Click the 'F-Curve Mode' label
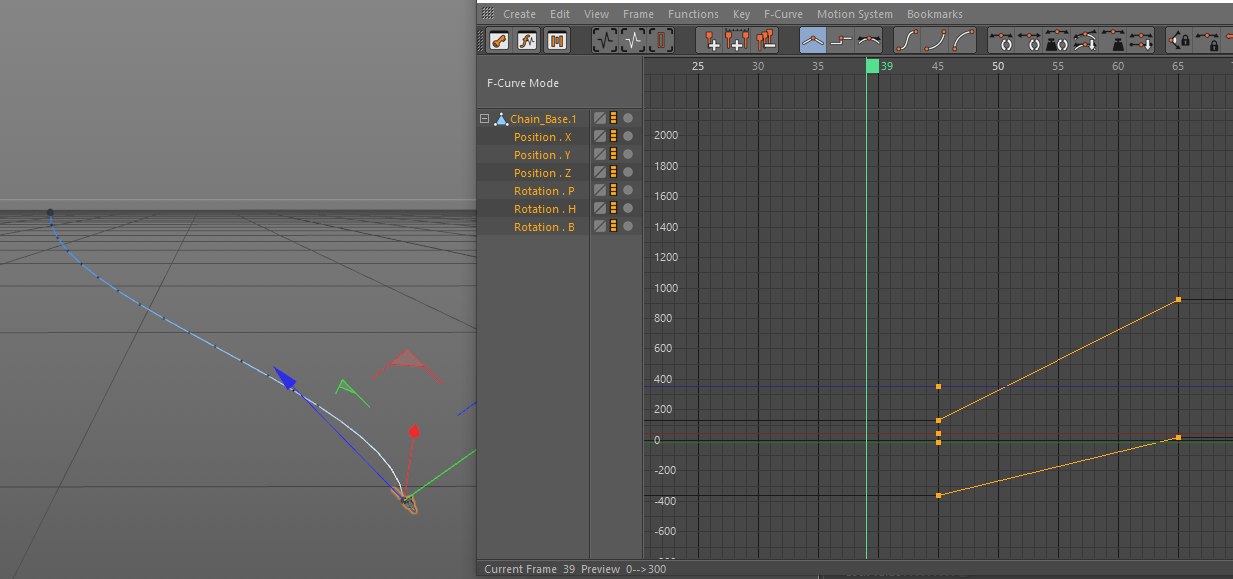This screenshot has height=579, width=1233. (x=523, y=83)
